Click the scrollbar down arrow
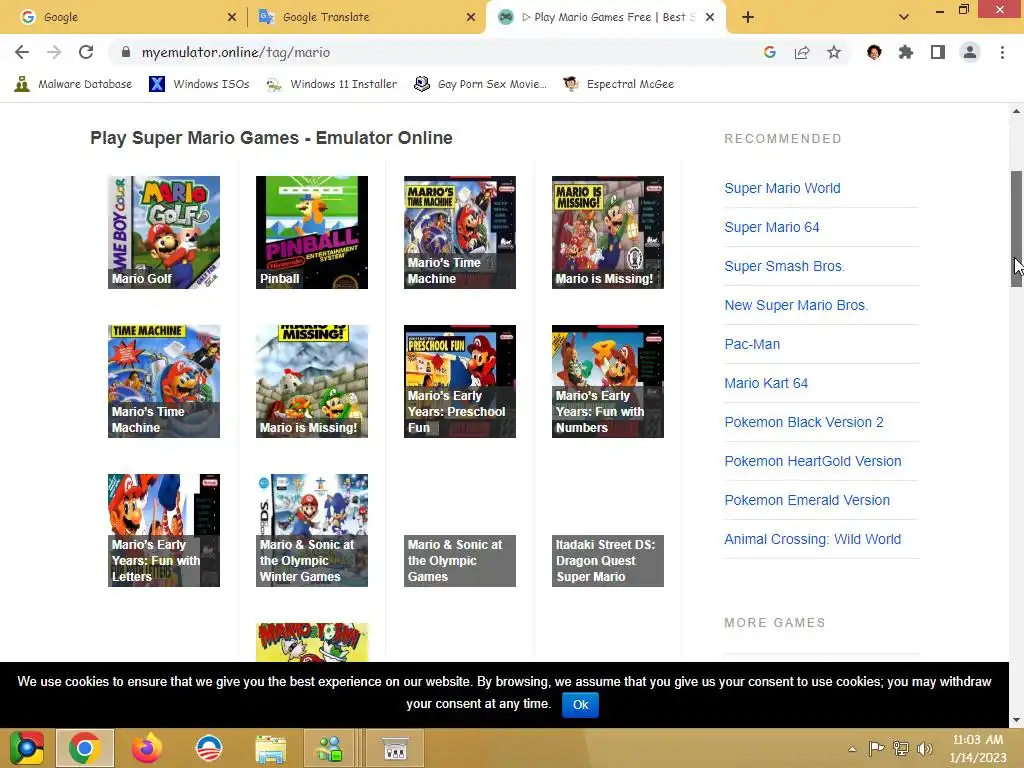 pyautogui.click(x=1016, y=720)
